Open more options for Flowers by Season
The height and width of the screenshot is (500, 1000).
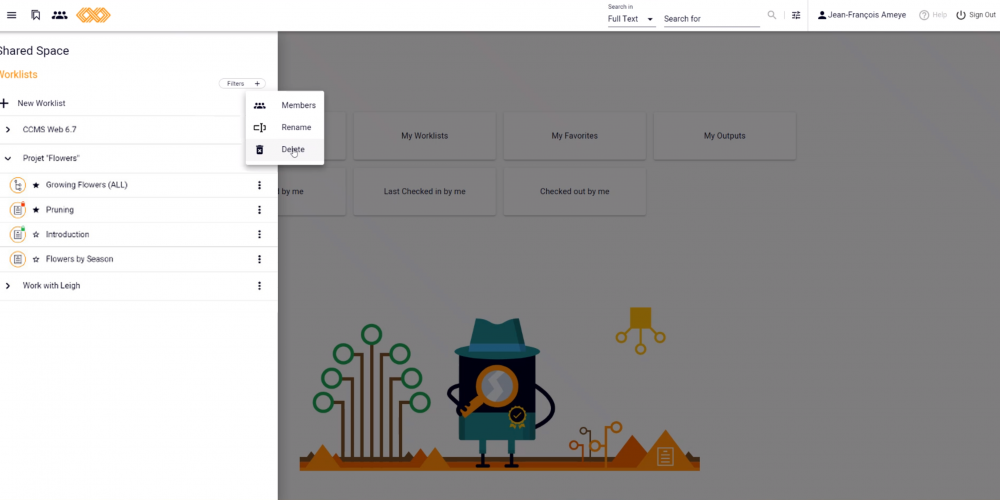[260, 259]
